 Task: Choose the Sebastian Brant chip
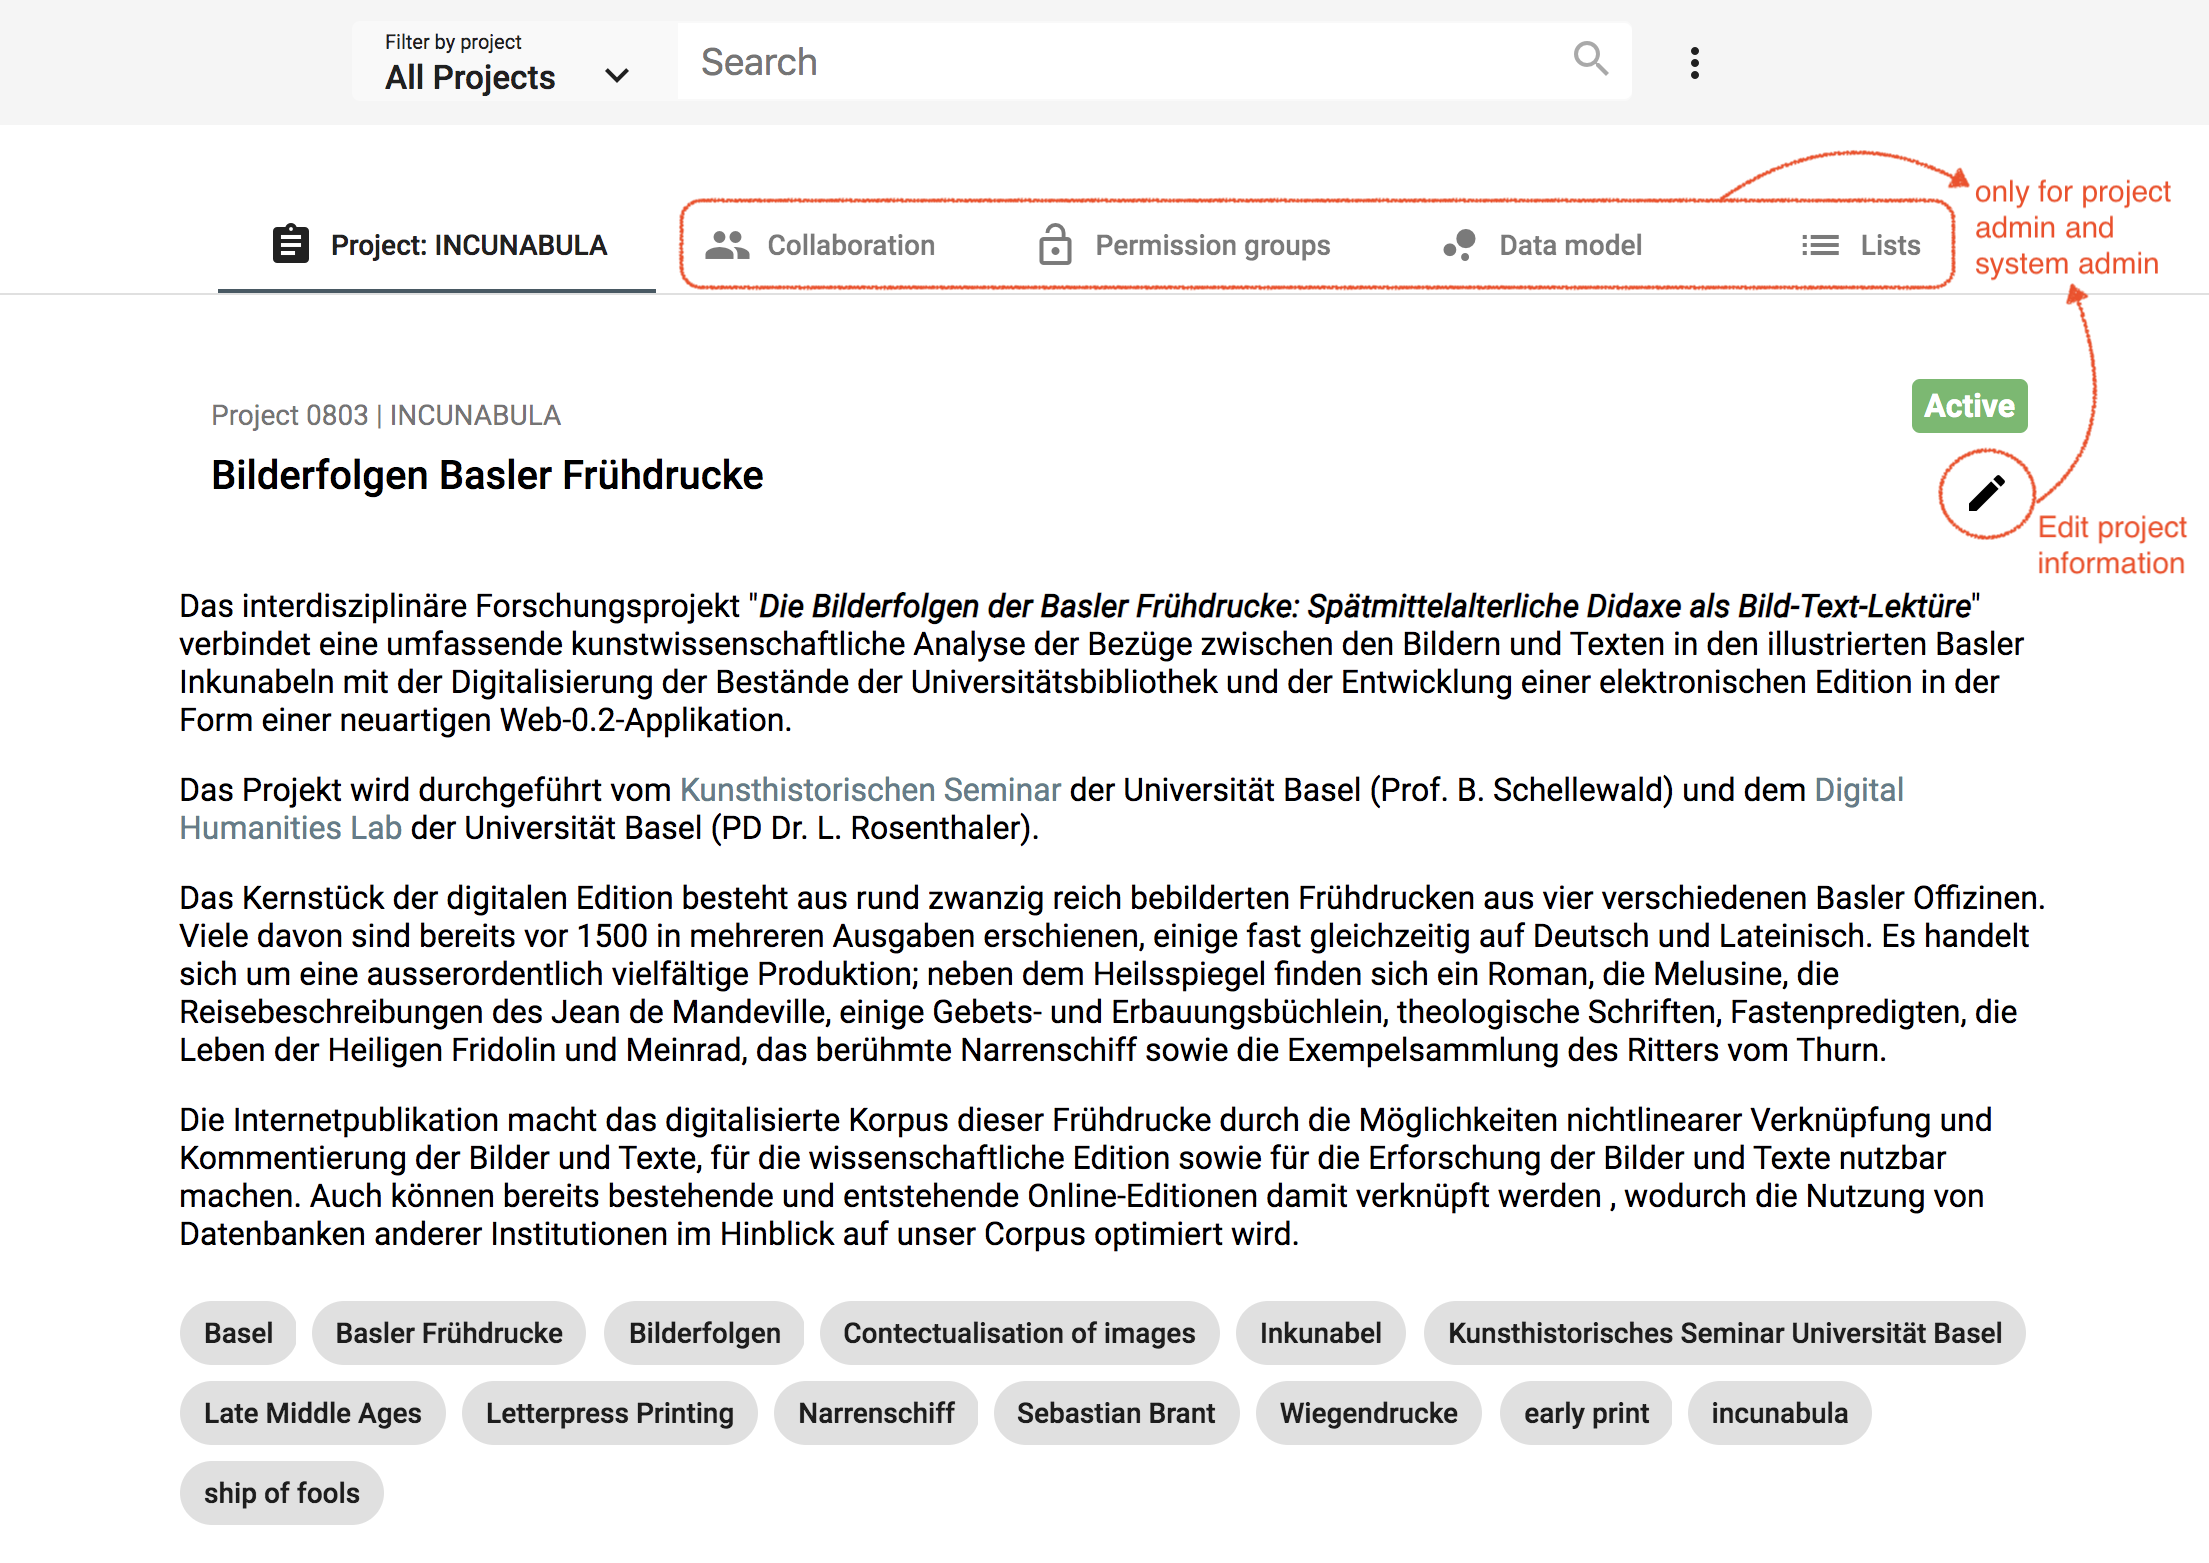point(1116,1413)
